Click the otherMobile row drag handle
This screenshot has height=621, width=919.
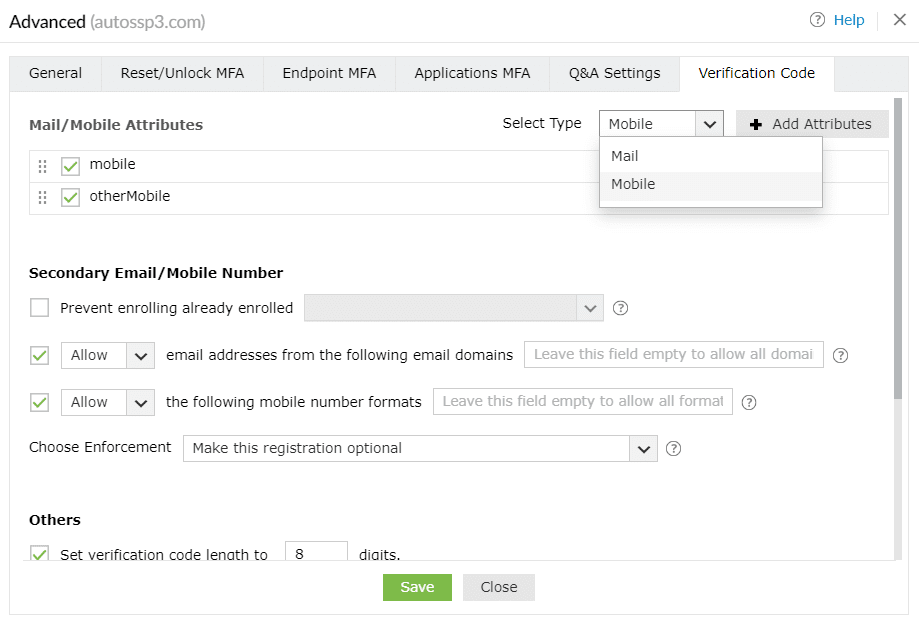(42, 198)
